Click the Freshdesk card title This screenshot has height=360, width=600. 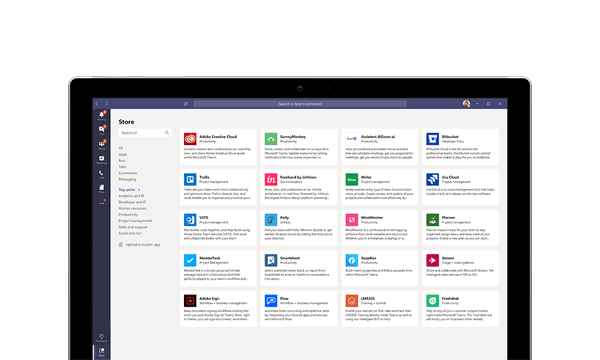click(450, 298)
